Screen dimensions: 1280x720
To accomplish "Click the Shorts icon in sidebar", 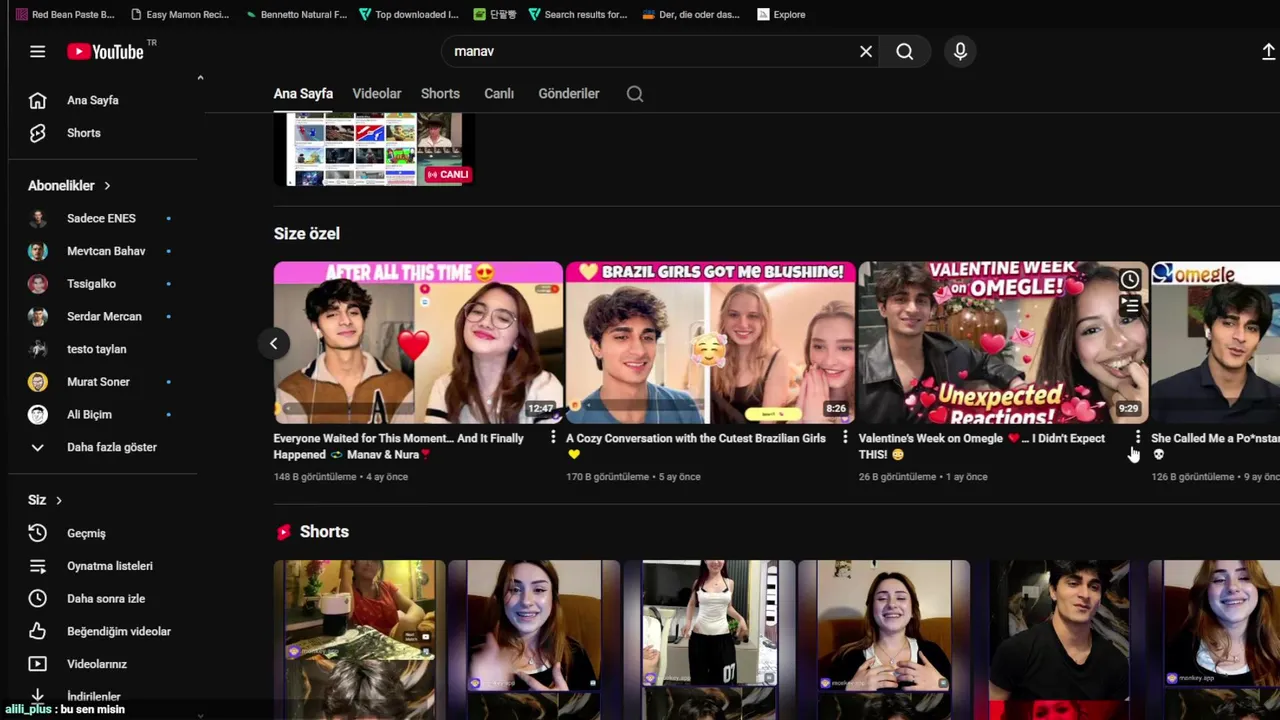I will click(x=37, y=133).
